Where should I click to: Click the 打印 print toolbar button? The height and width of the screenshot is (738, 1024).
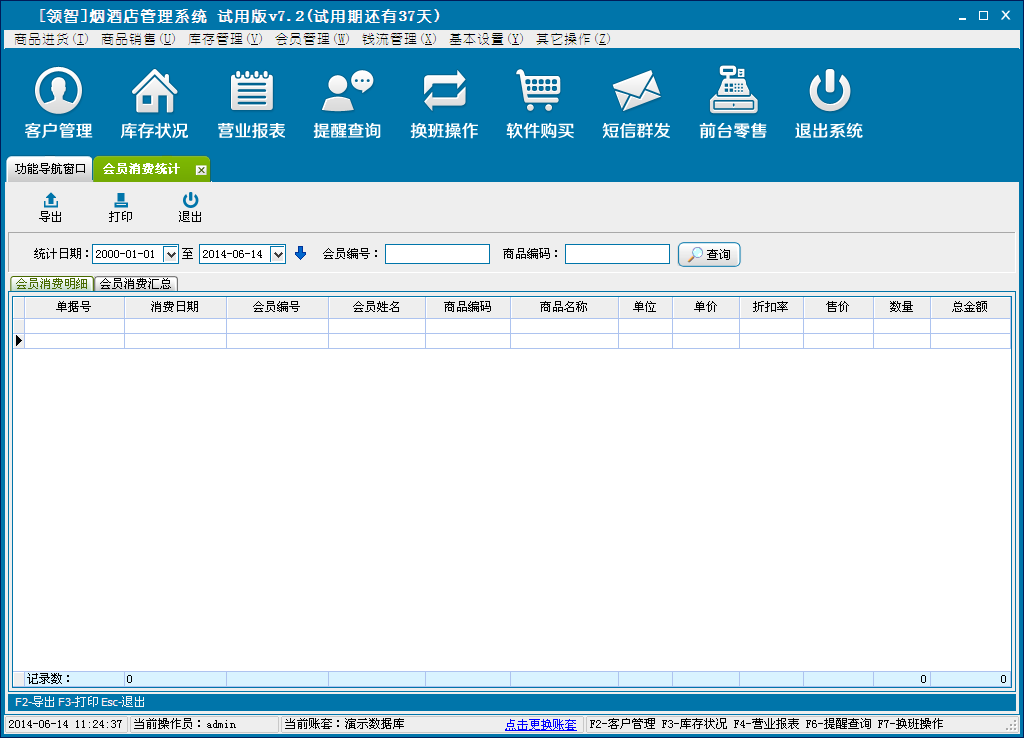[120, 208]
